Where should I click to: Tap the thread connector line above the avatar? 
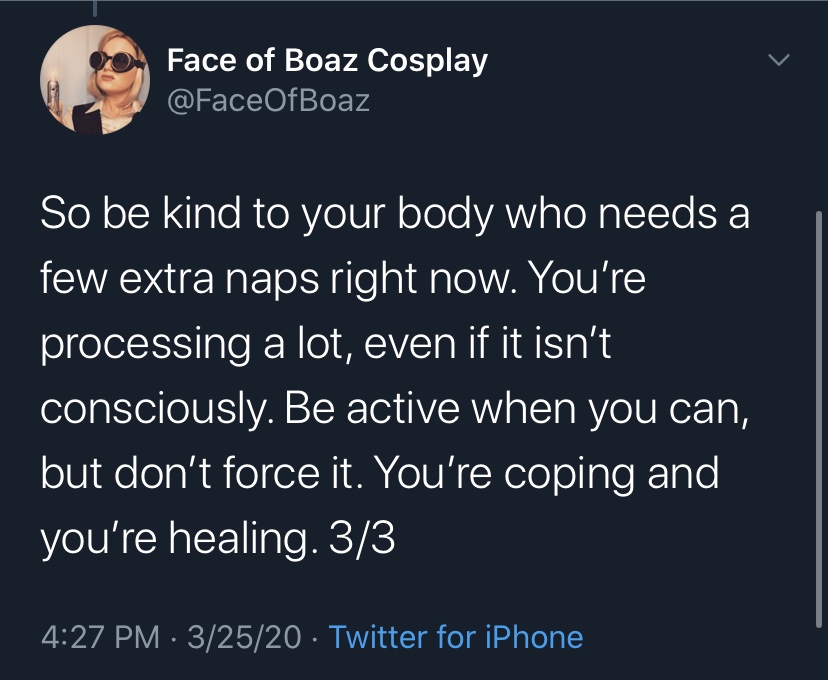(95, 8)
